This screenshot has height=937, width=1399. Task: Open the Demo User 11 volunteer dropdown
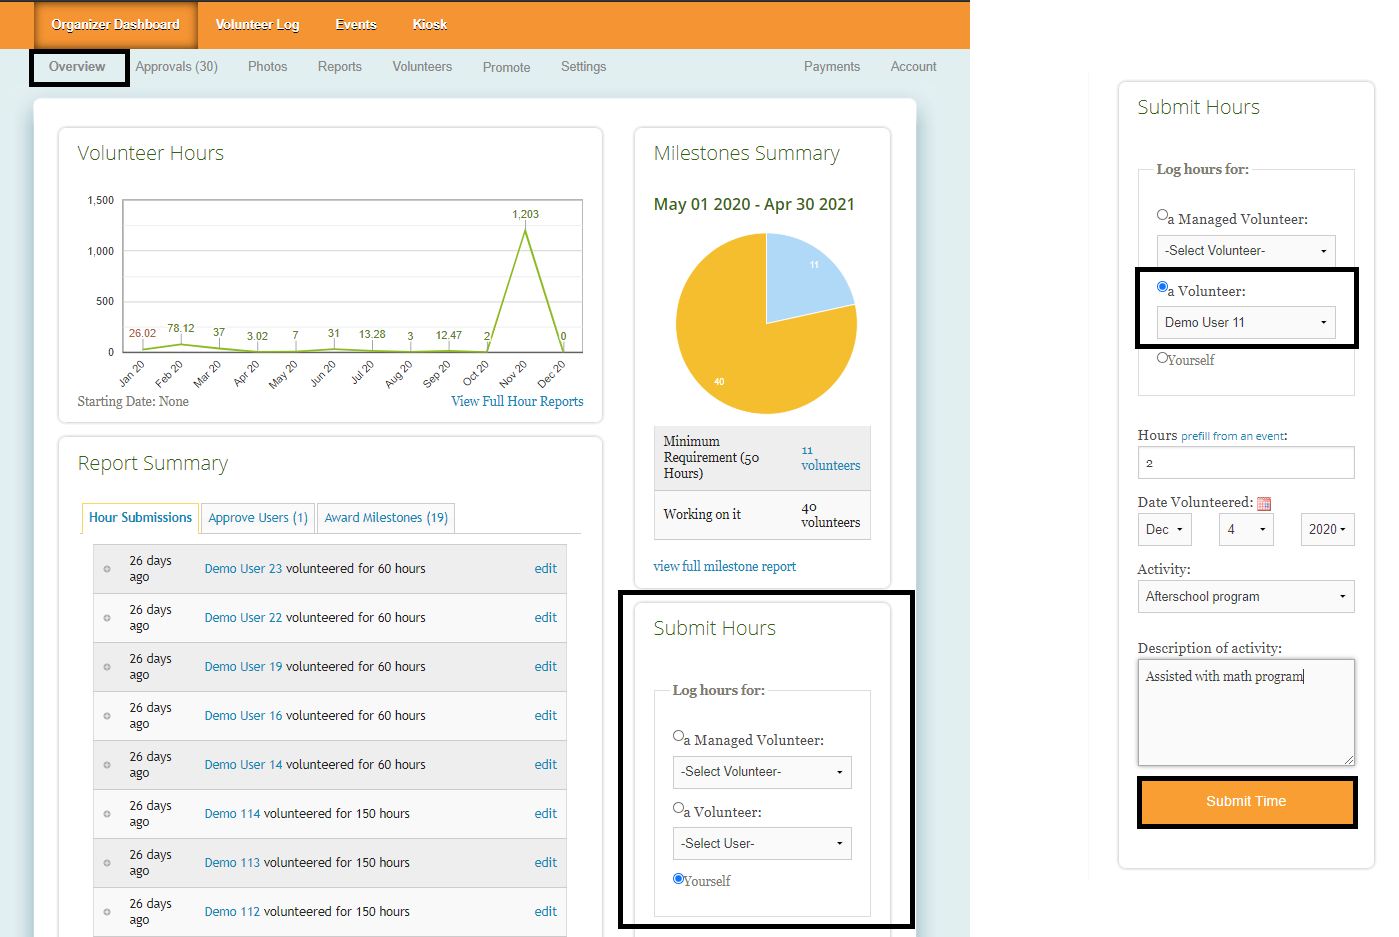click(1245, 323)
